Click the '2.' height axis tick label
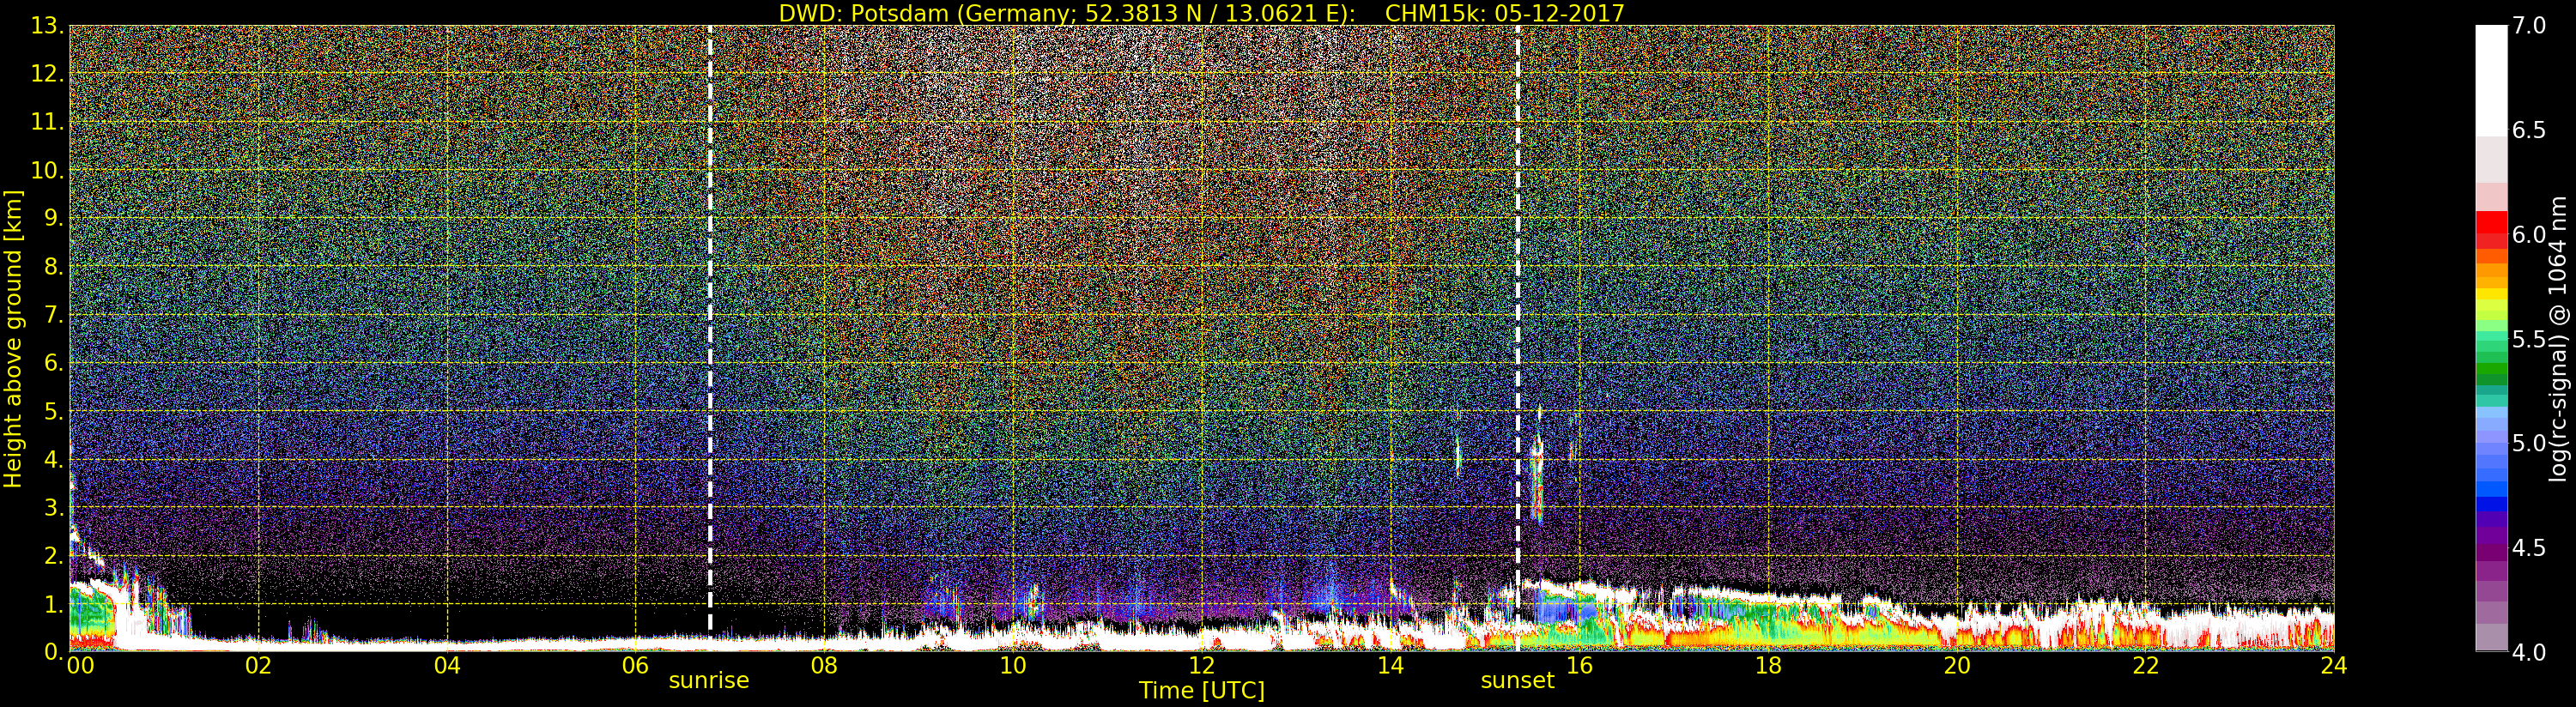Image resolution: width=2576 pixels, height=707 pixels. [53, 555]
